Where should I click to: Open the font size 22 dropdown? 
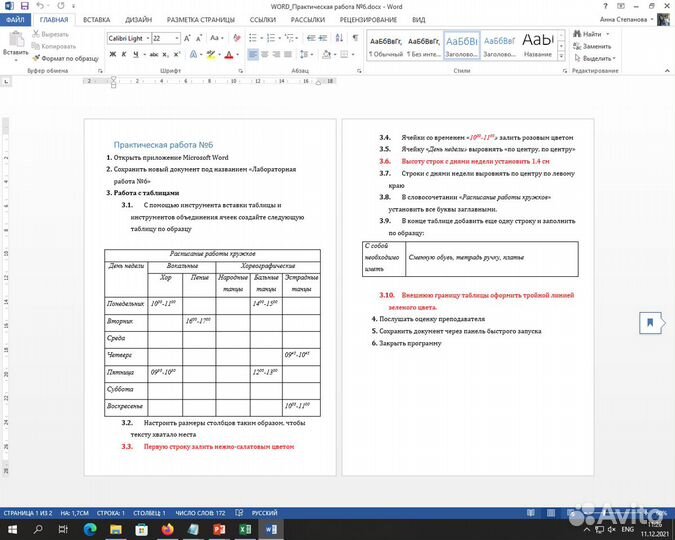click(x=176, y=38)
